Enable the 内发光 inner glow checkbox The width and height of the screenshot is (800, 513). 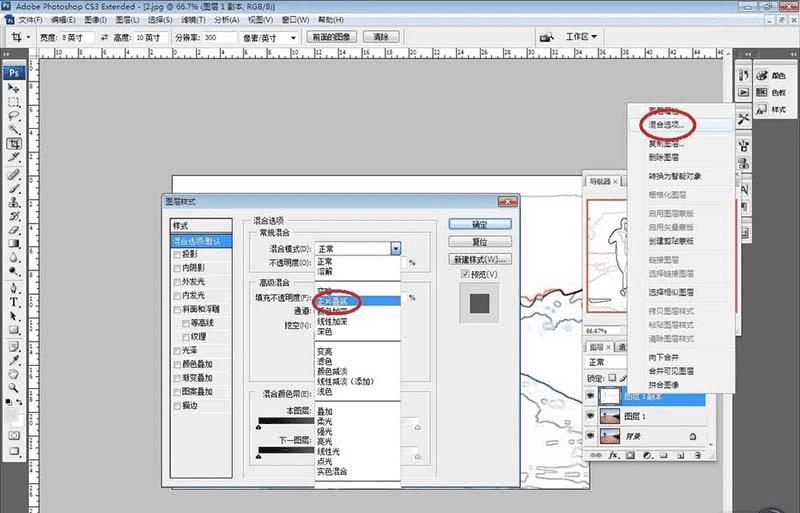point(177,296)
